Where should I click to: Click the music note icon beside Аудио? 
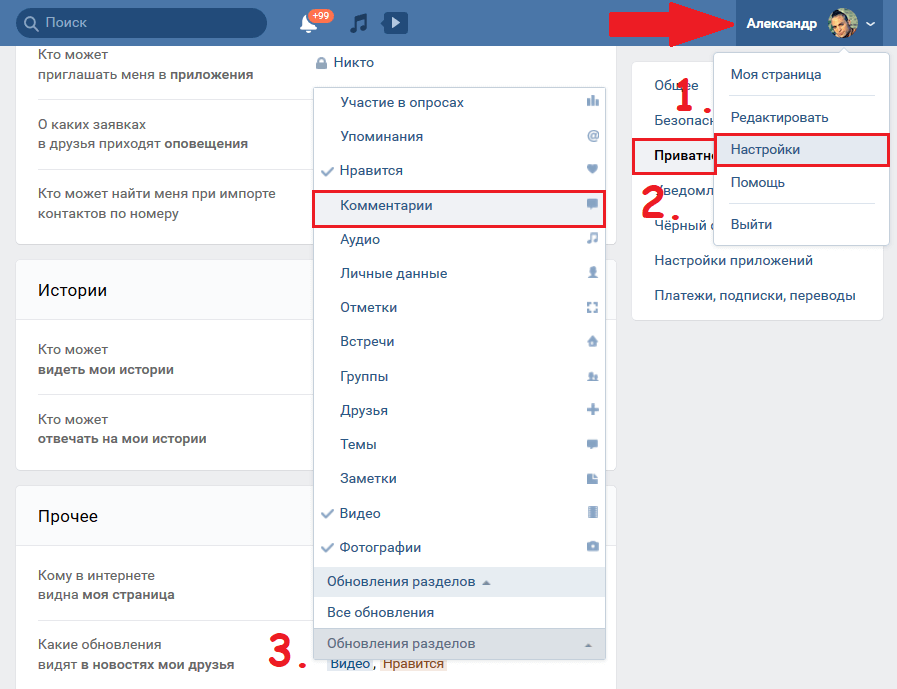click(593, 238)
